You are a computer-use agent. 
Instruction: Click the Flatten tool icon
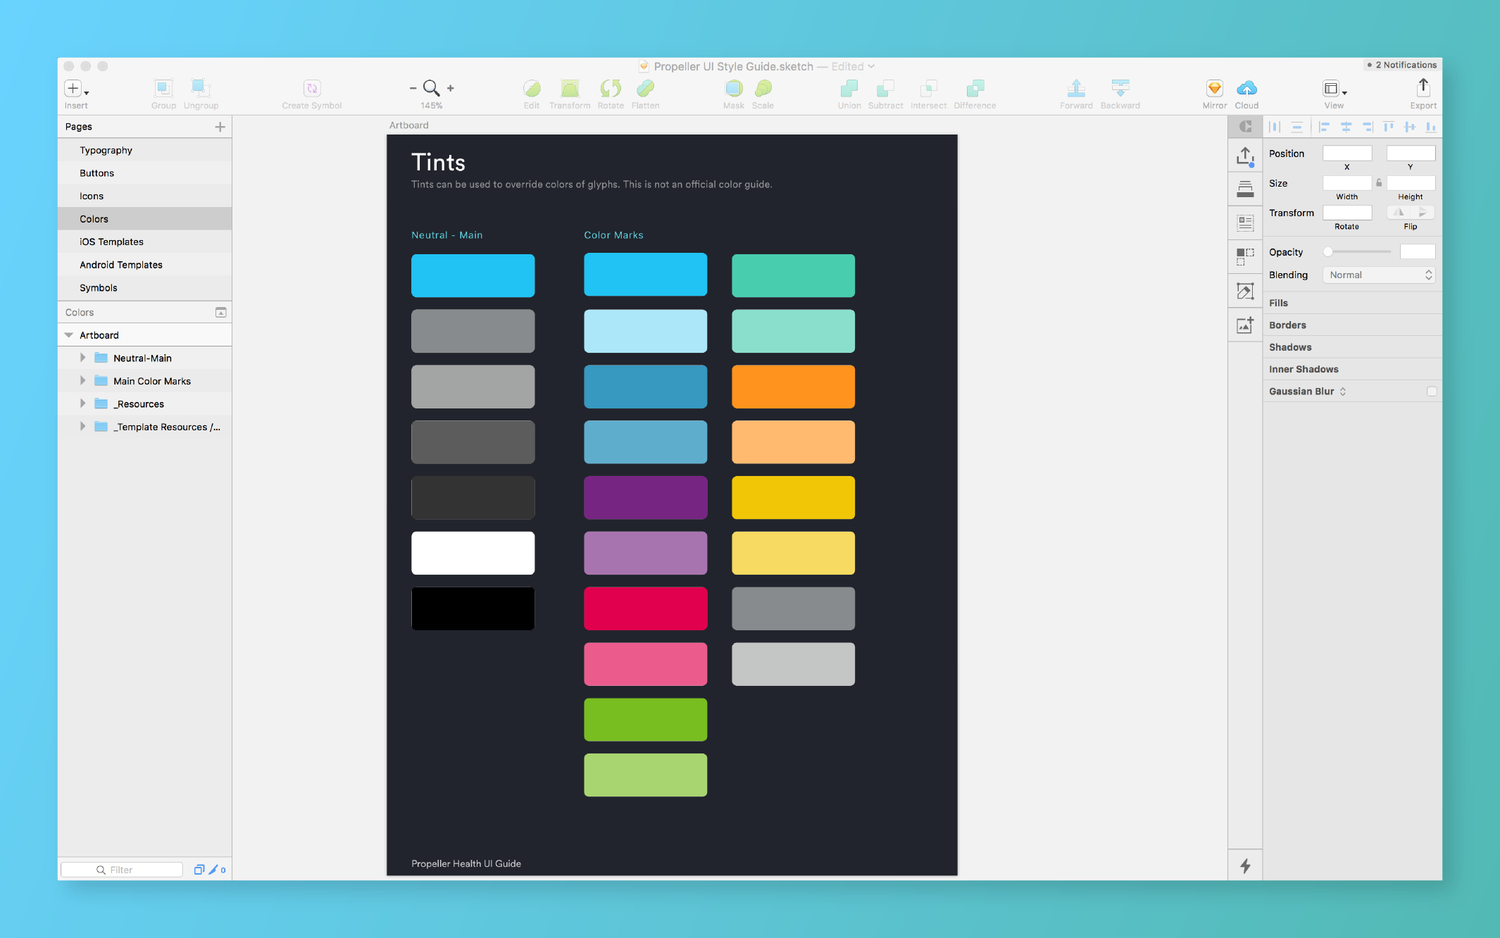point(645,88)
